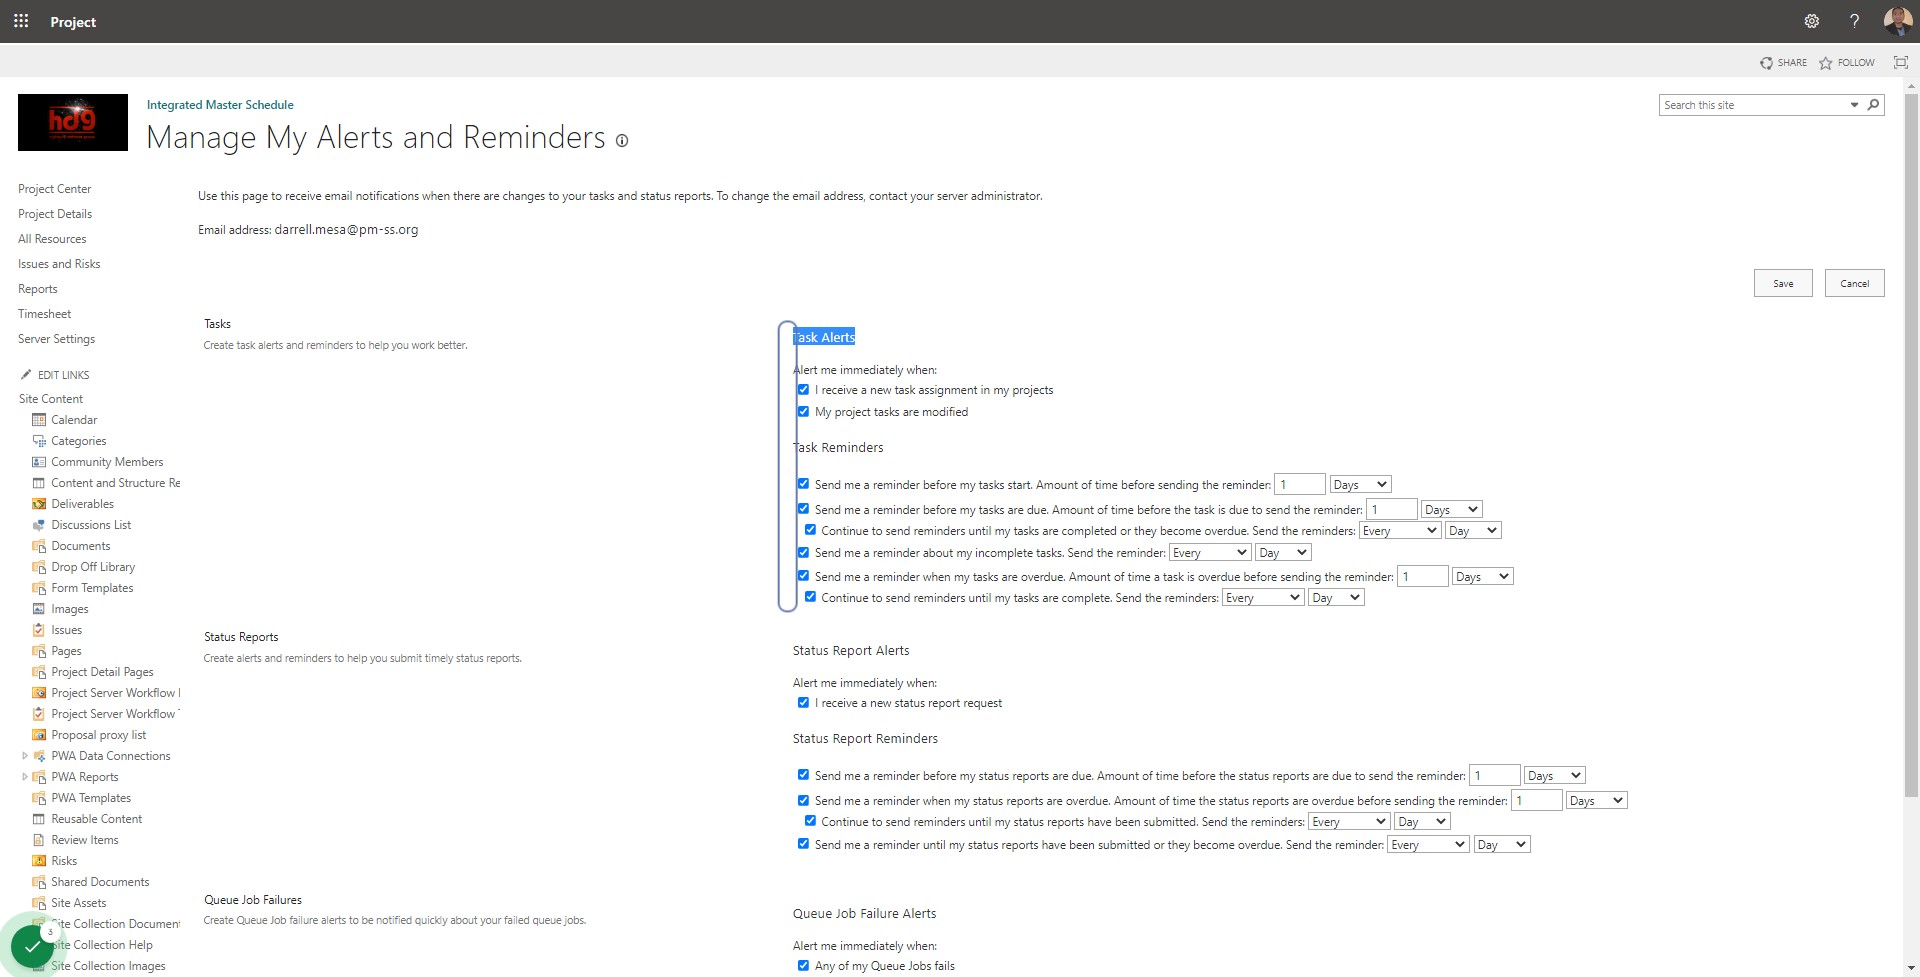Image resolution: width=1920 pixels, height=977 pixels.
Task: Toggle reminder before my tasks start
Action: click(x=803, y=484)
